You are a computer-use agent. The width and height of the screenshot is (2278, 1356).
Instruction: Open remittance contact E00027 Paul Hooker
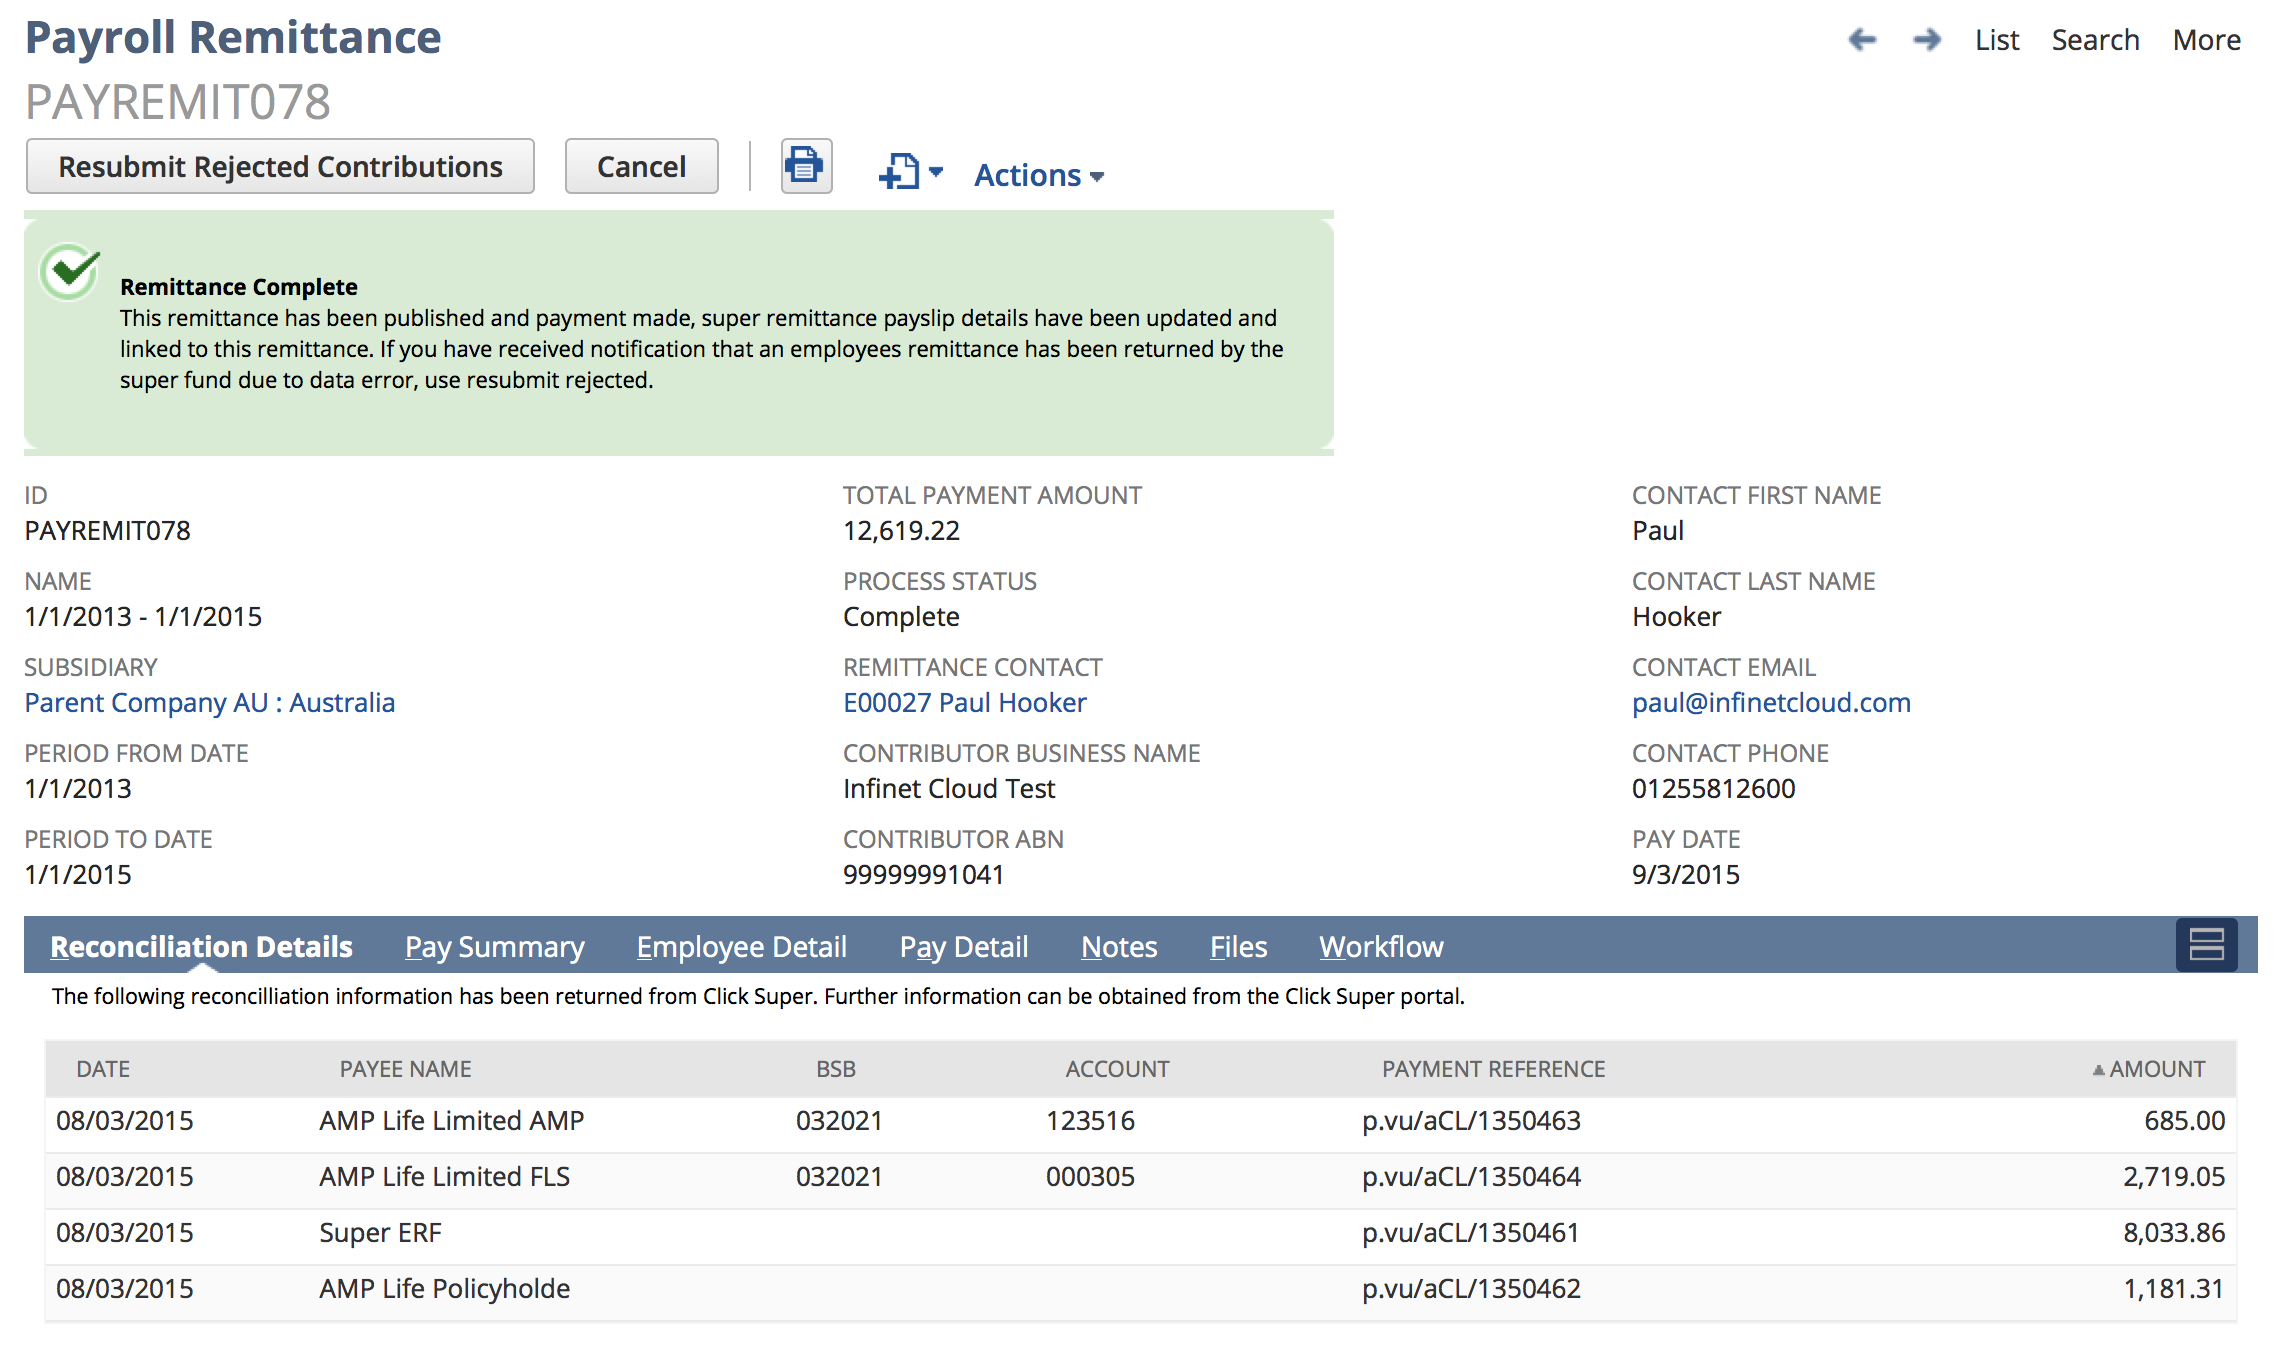tap(964, 702)
